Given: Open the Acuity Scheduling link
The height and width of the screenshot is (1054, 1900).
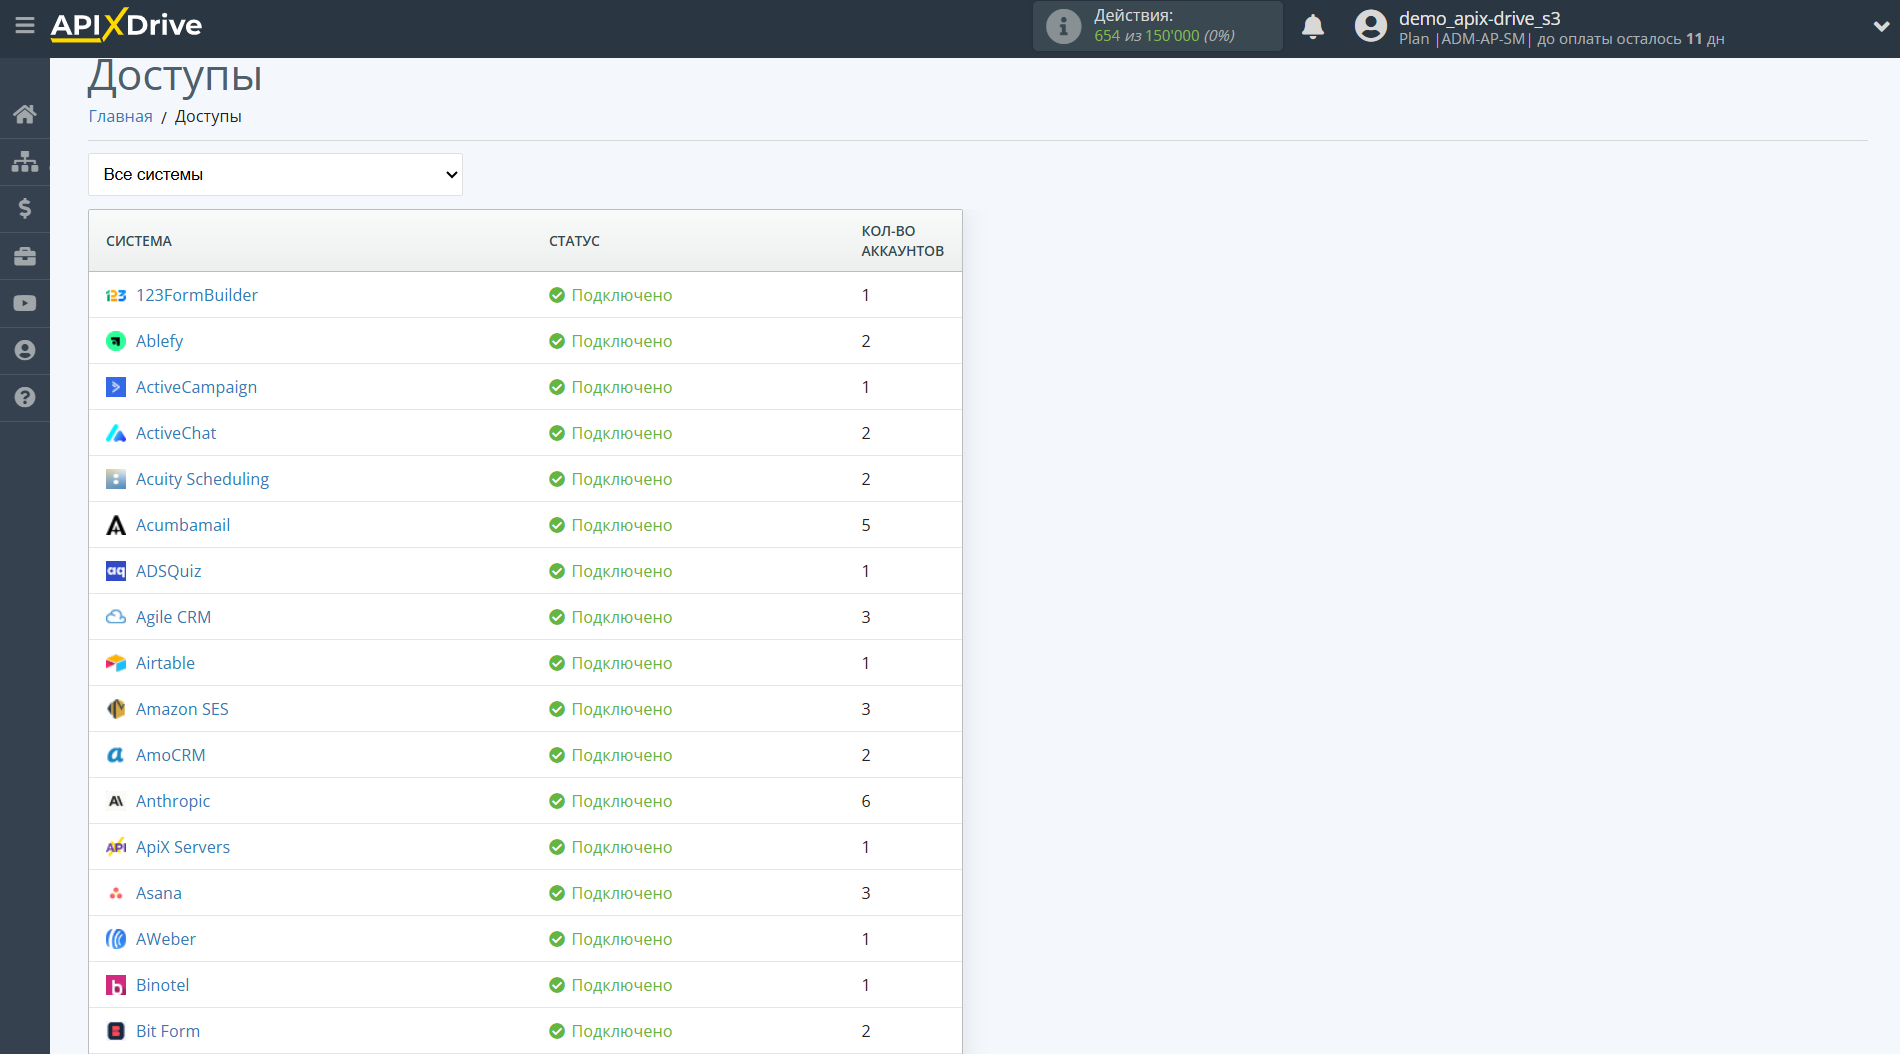Looking at the screenshot, I should coord(202,479).
